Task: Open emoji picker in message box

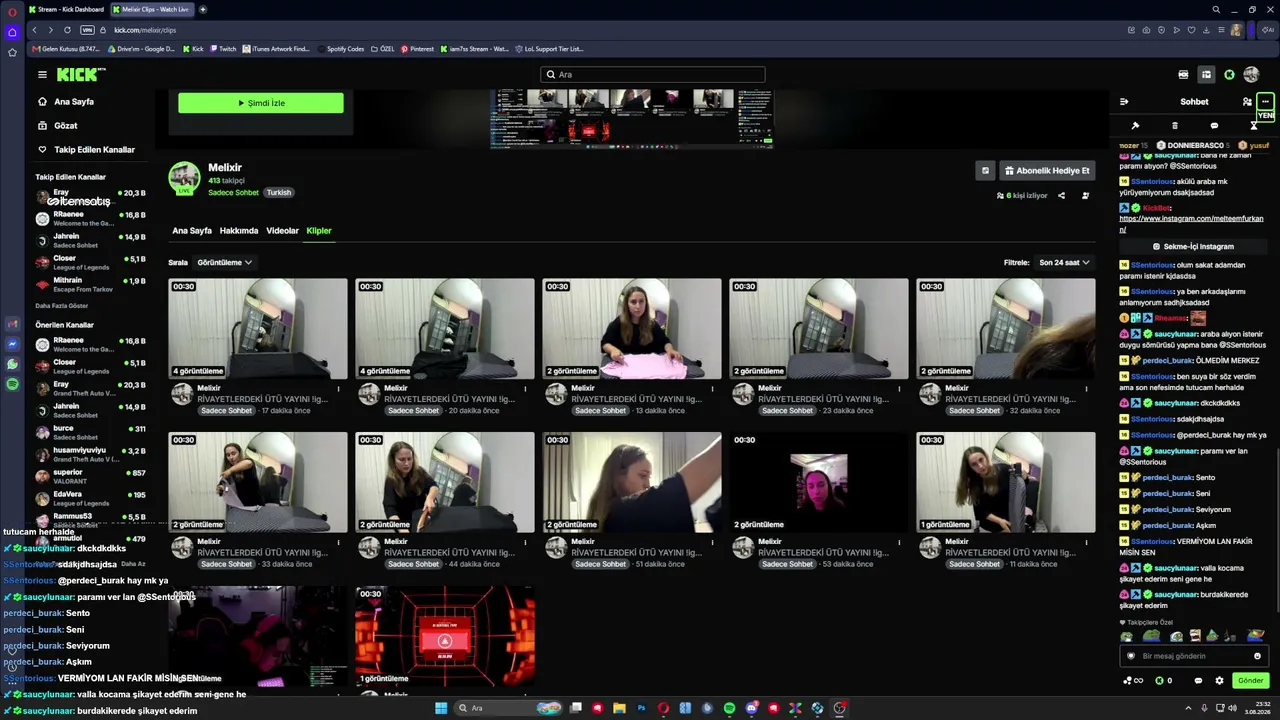Action: tap(1257, 656)
